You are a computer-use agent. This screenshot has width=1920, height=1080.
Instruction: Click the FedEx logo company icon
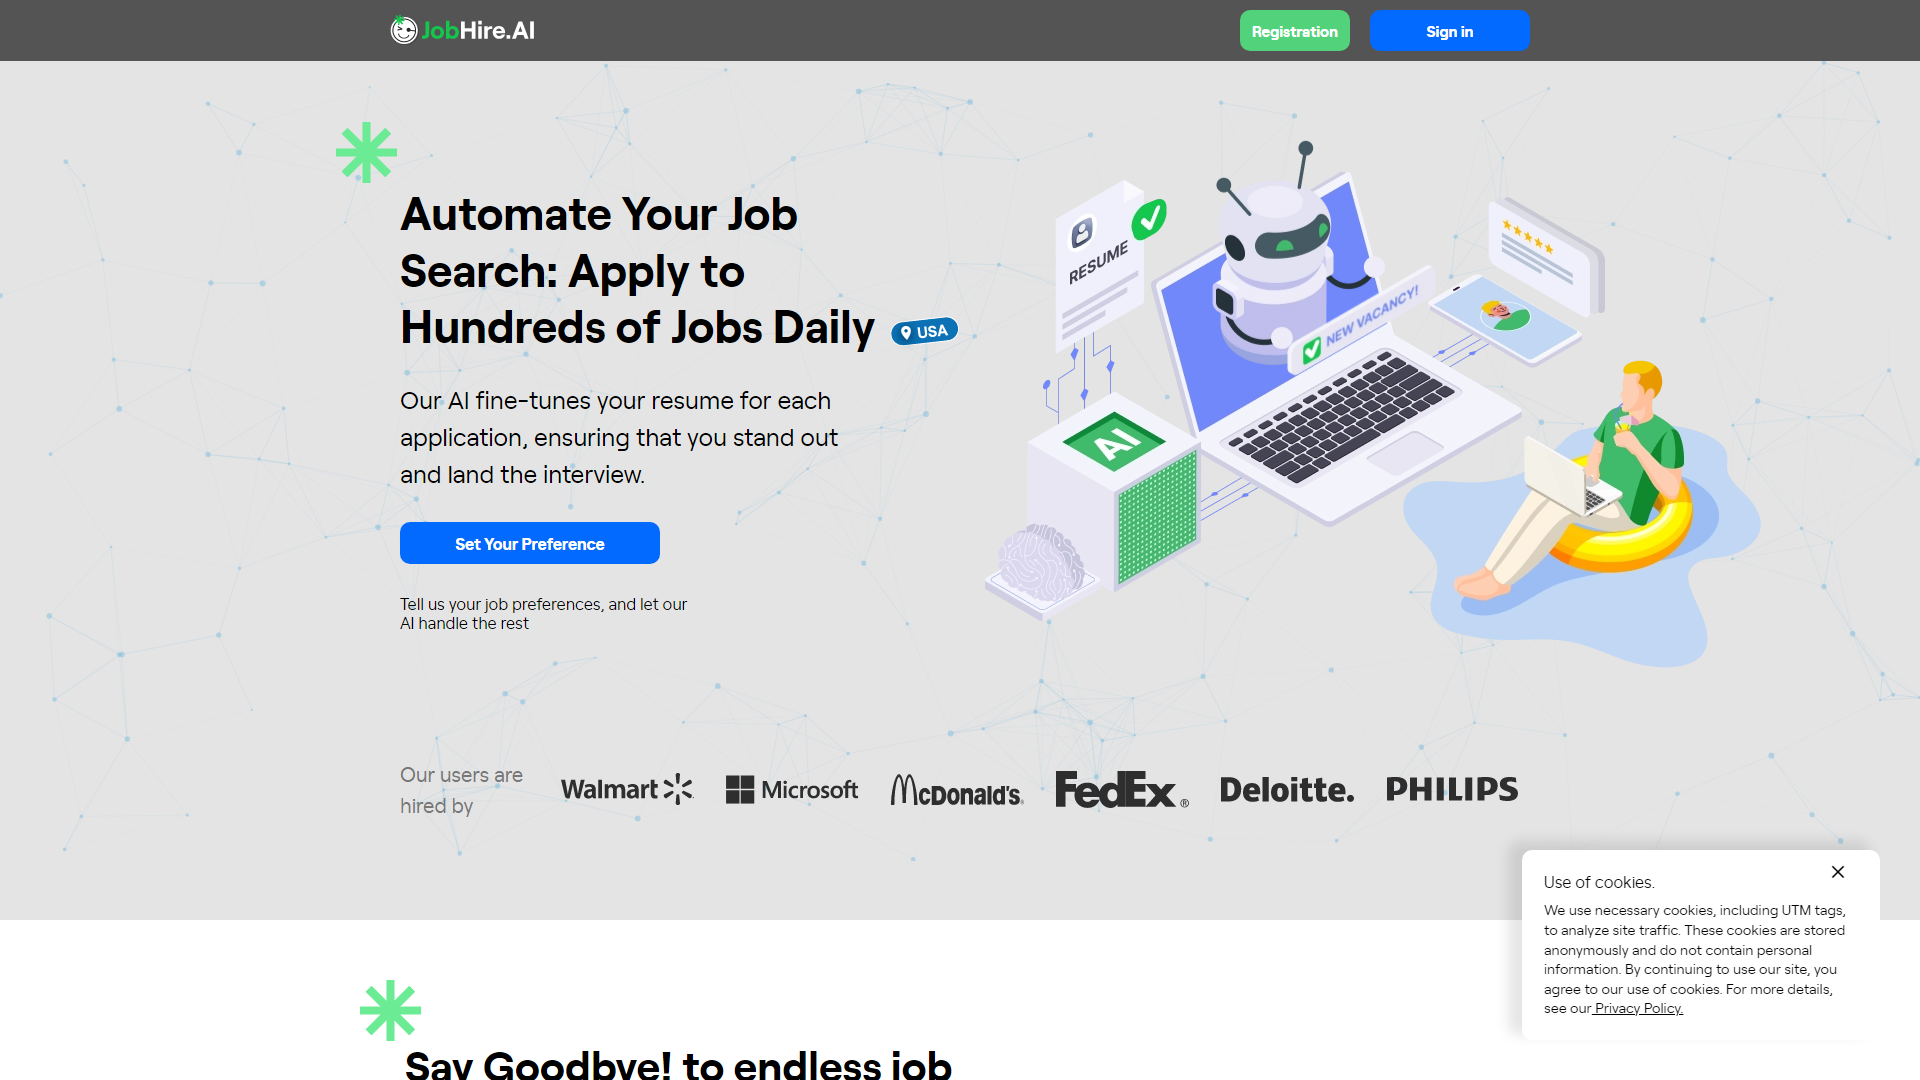point(1118,789)
